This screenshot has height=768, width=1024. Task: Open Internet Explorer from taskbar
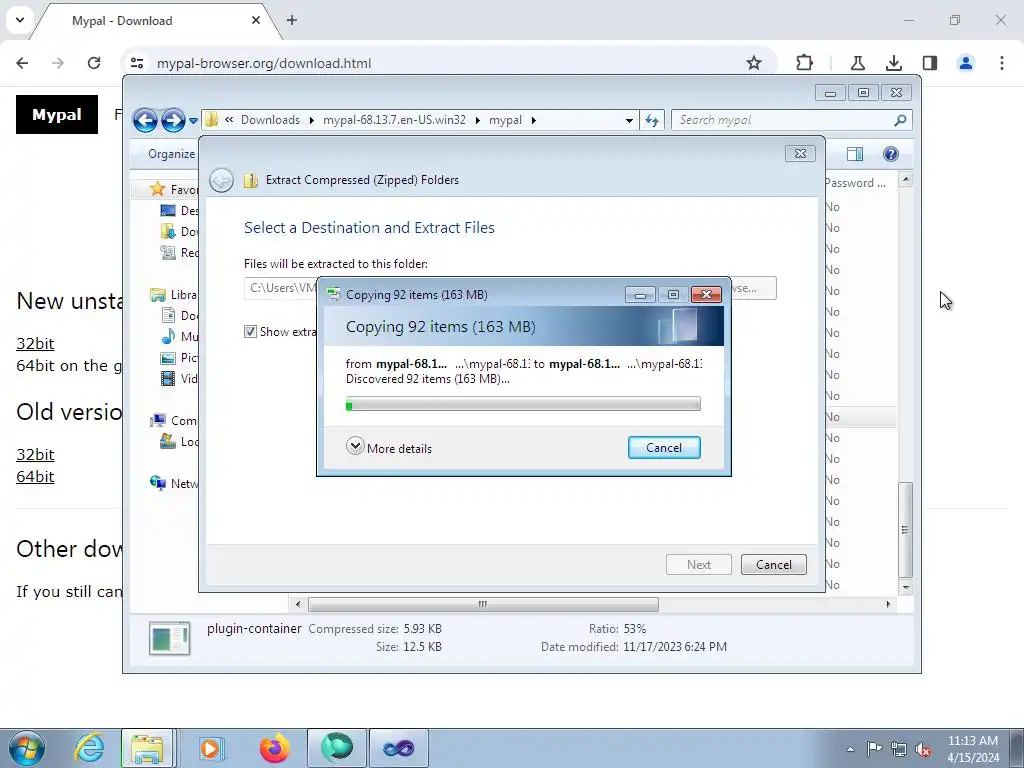click(89, 748)
